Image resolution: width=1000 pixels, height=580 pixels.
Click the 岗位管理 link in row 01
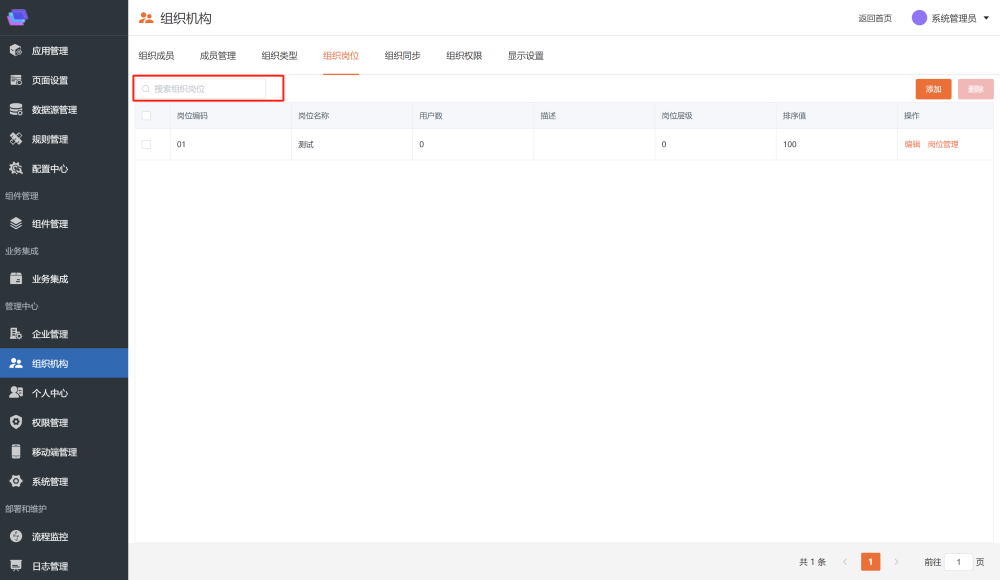click(942, 145)
